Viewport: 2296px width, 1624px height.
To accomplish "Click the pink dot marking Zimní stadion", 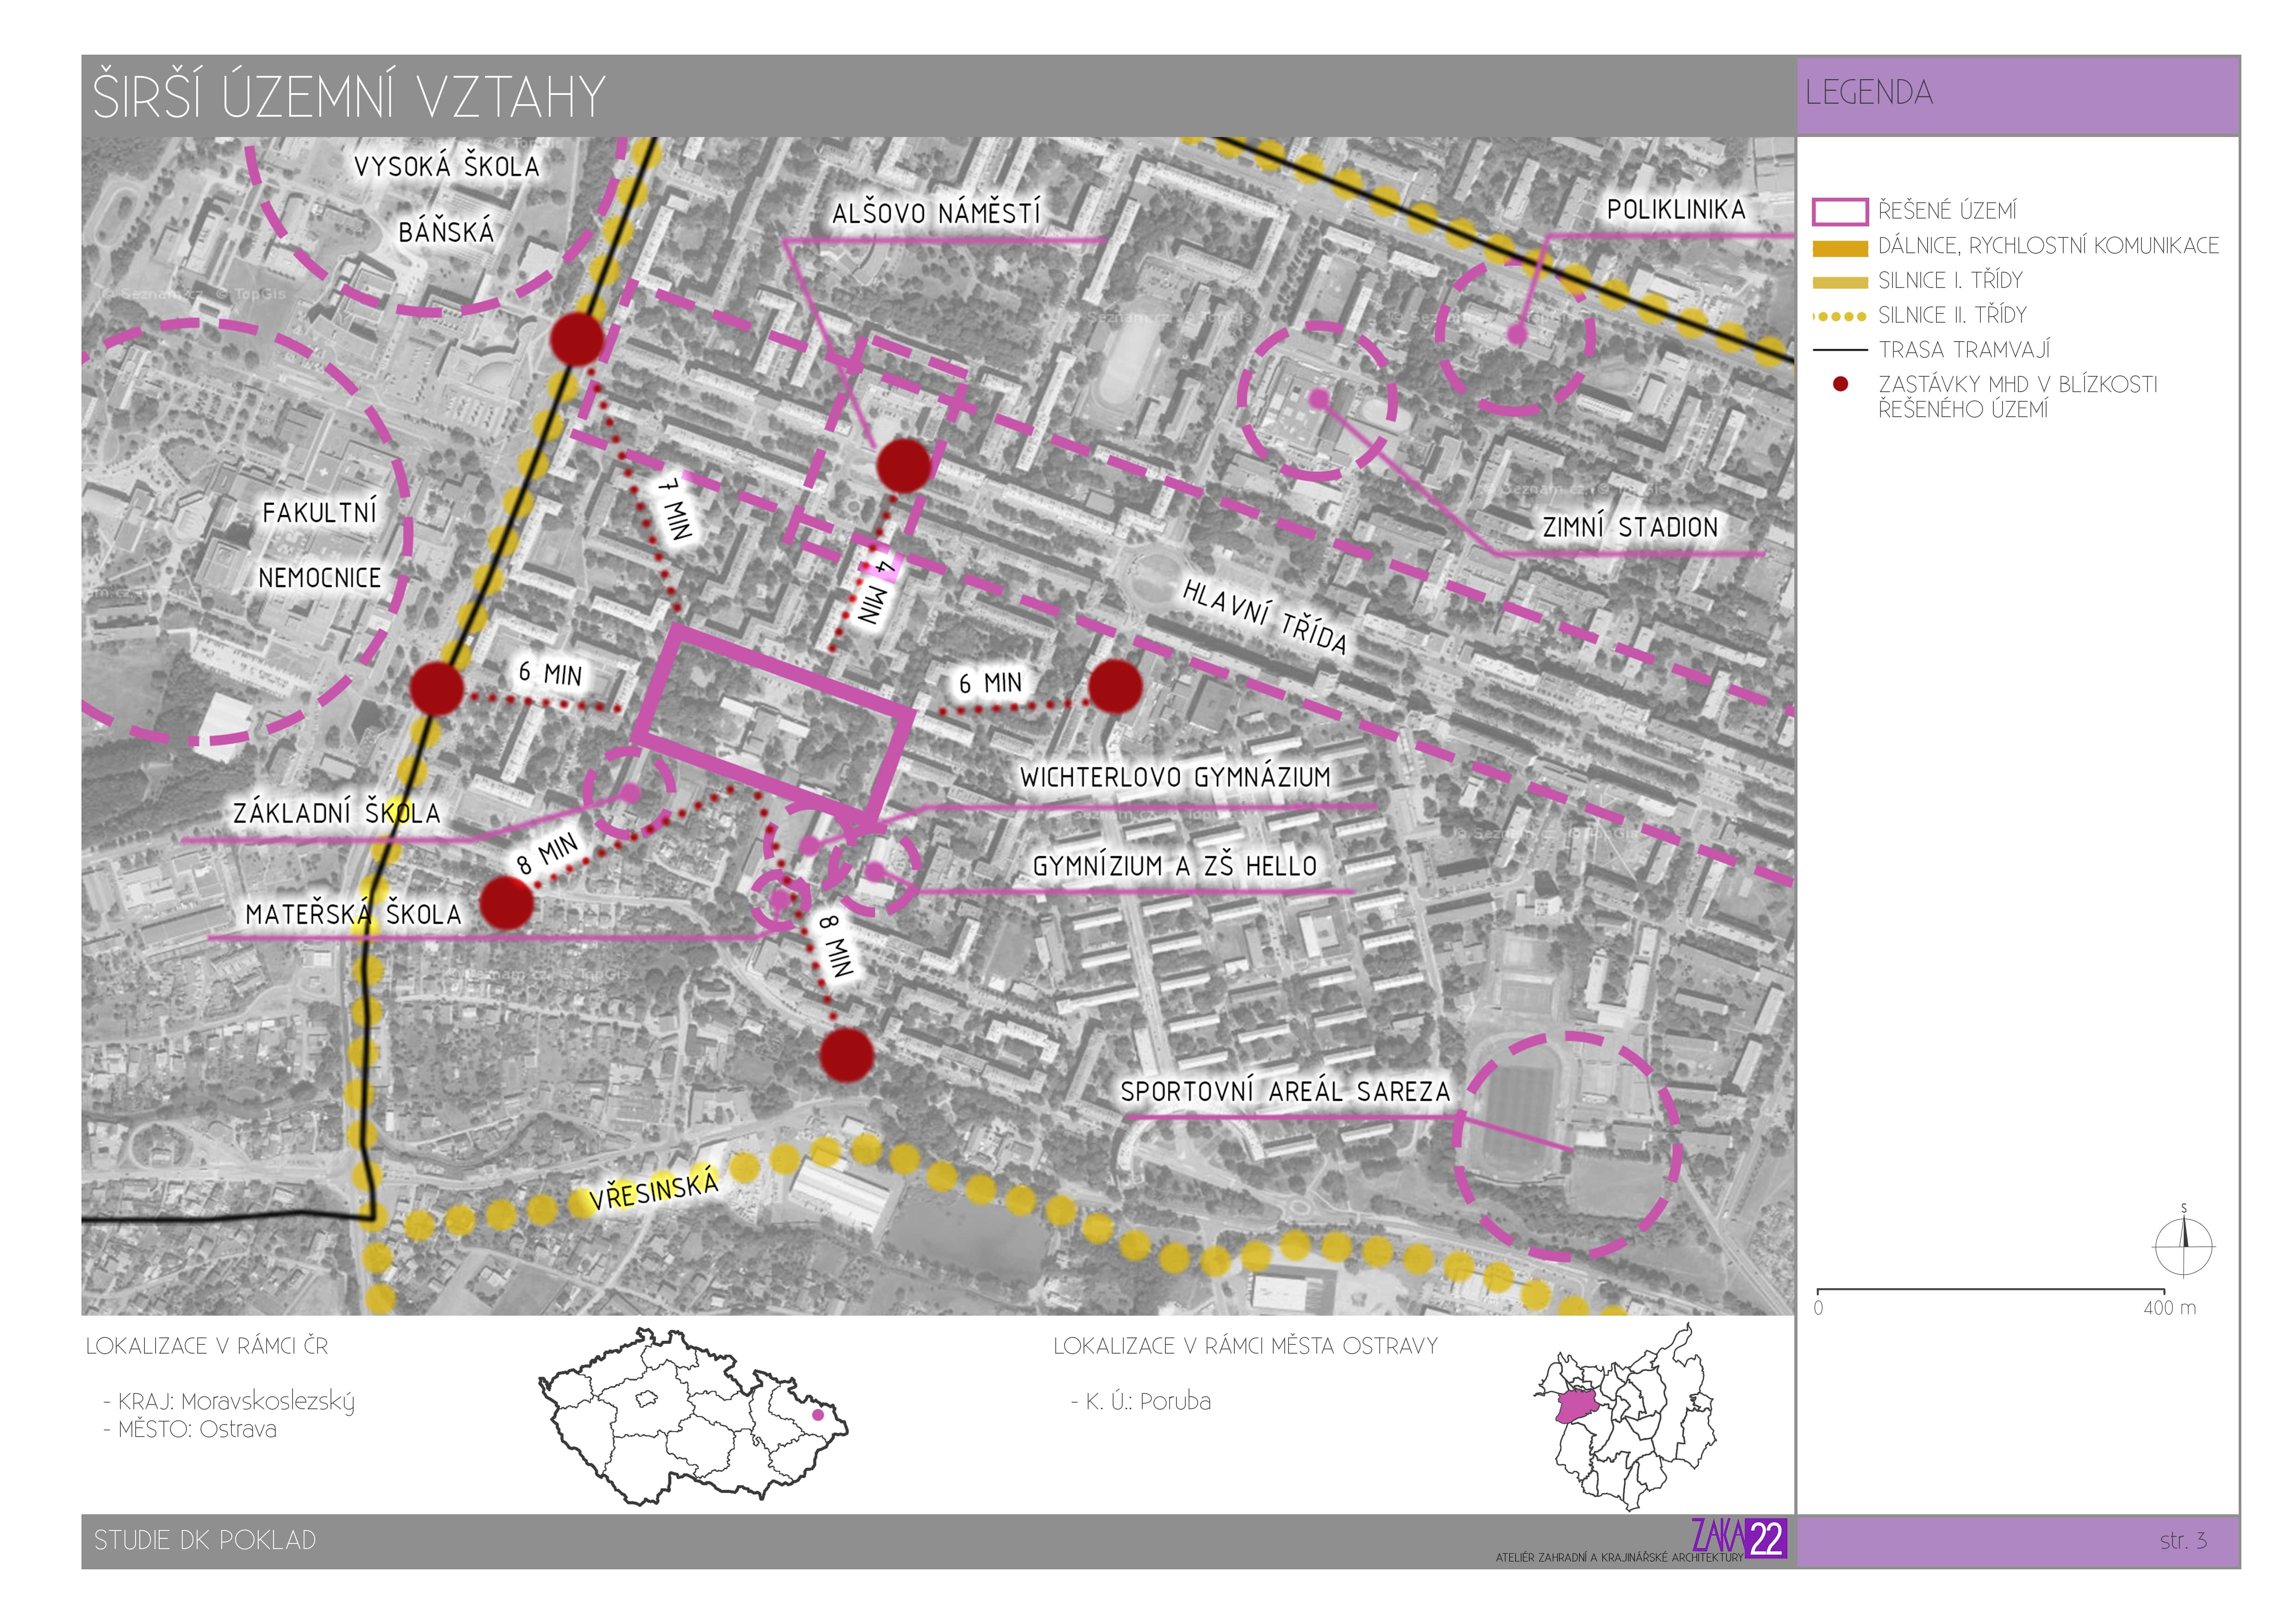I will (x=1319, y=399).
